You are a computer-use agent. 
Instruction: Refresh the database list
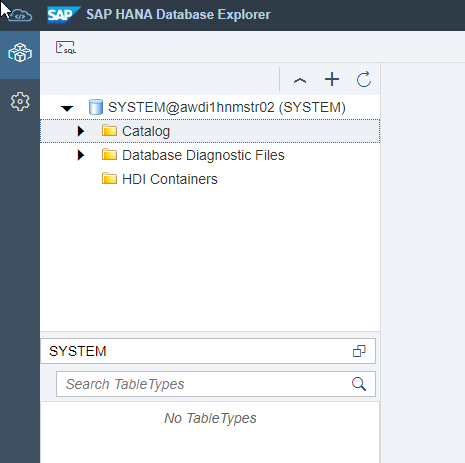tap(363, 79)
